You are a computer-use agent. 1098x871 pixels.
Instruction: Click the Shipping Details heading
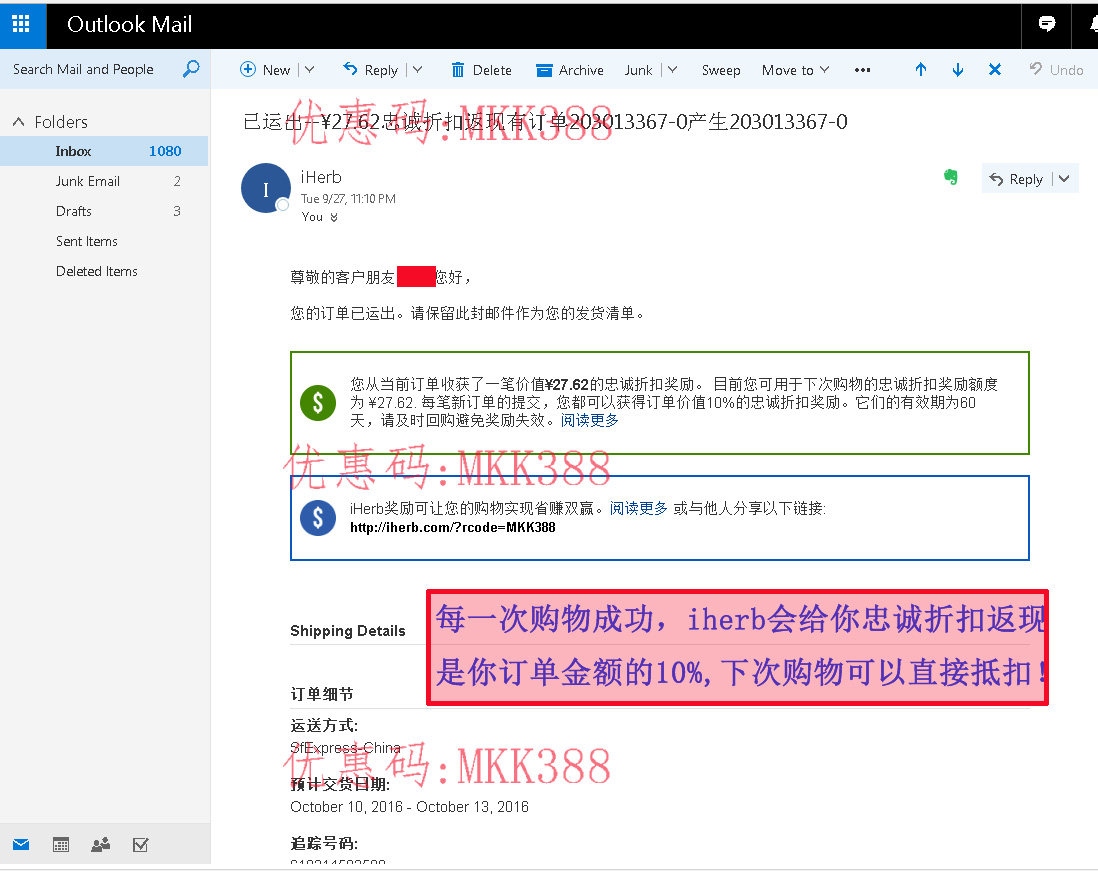coord(348,631)
